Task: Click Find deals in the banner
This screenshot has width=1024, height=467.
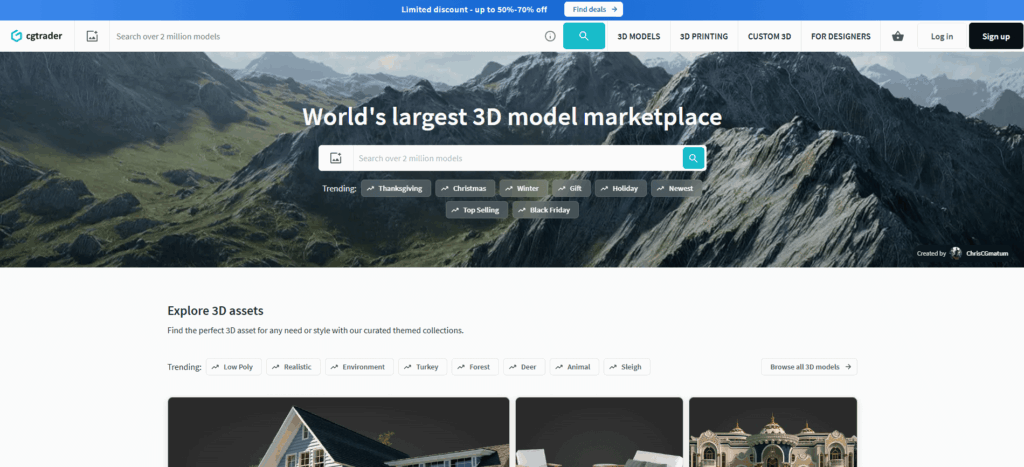Action: click(x=594, y=10)
